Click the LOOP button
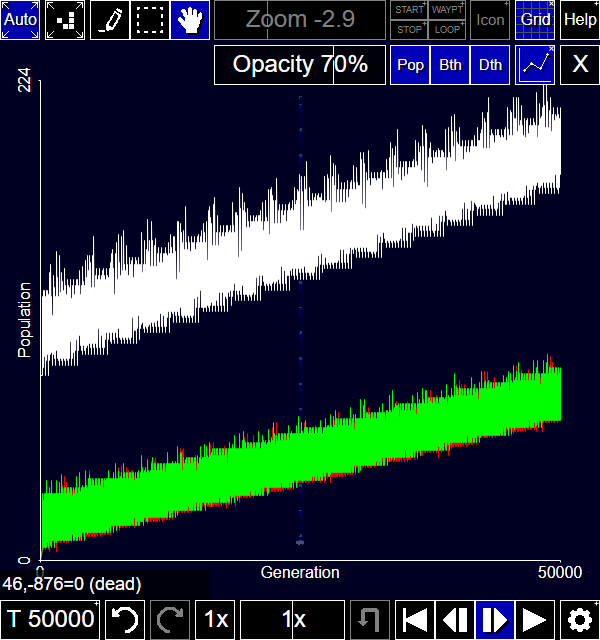Image resolution: width=600 pixels, height=640 pixels. pos(447,30)
